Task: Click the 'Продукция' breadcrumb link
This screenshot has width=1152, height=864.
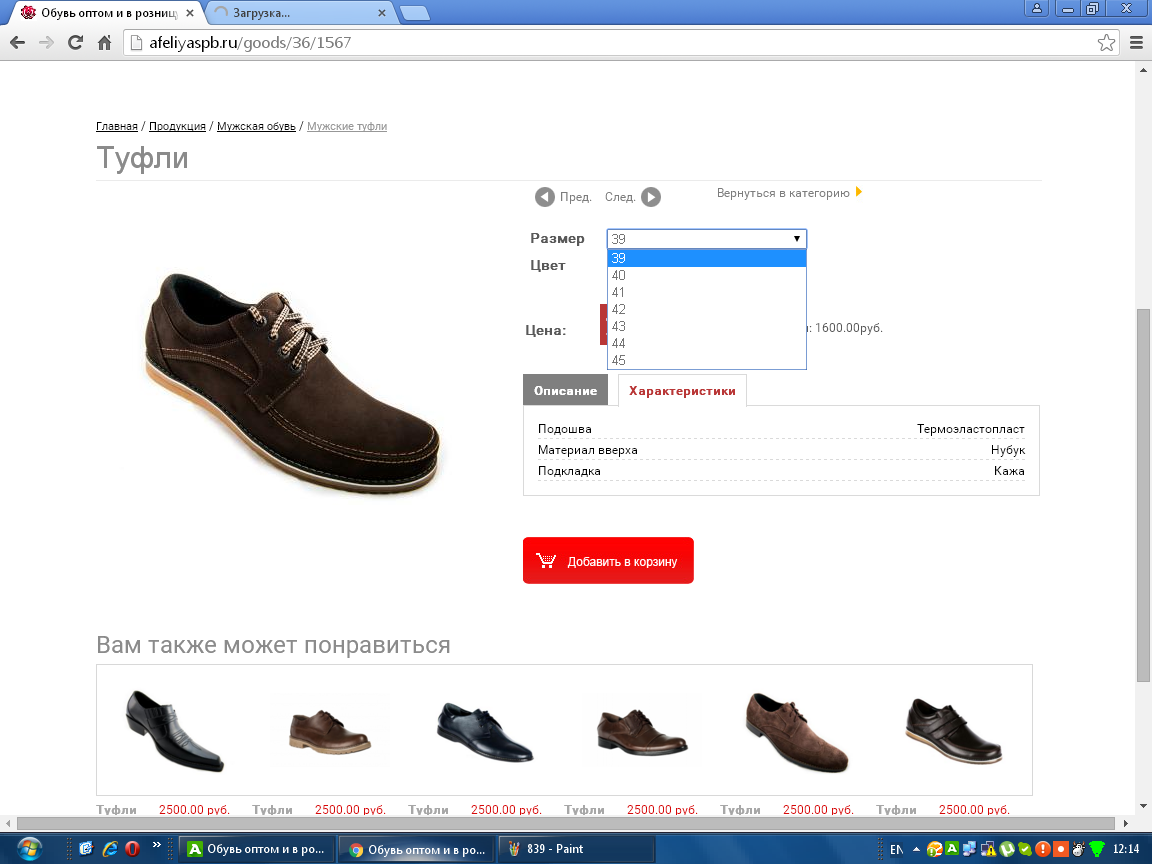Action: (177, 126)
